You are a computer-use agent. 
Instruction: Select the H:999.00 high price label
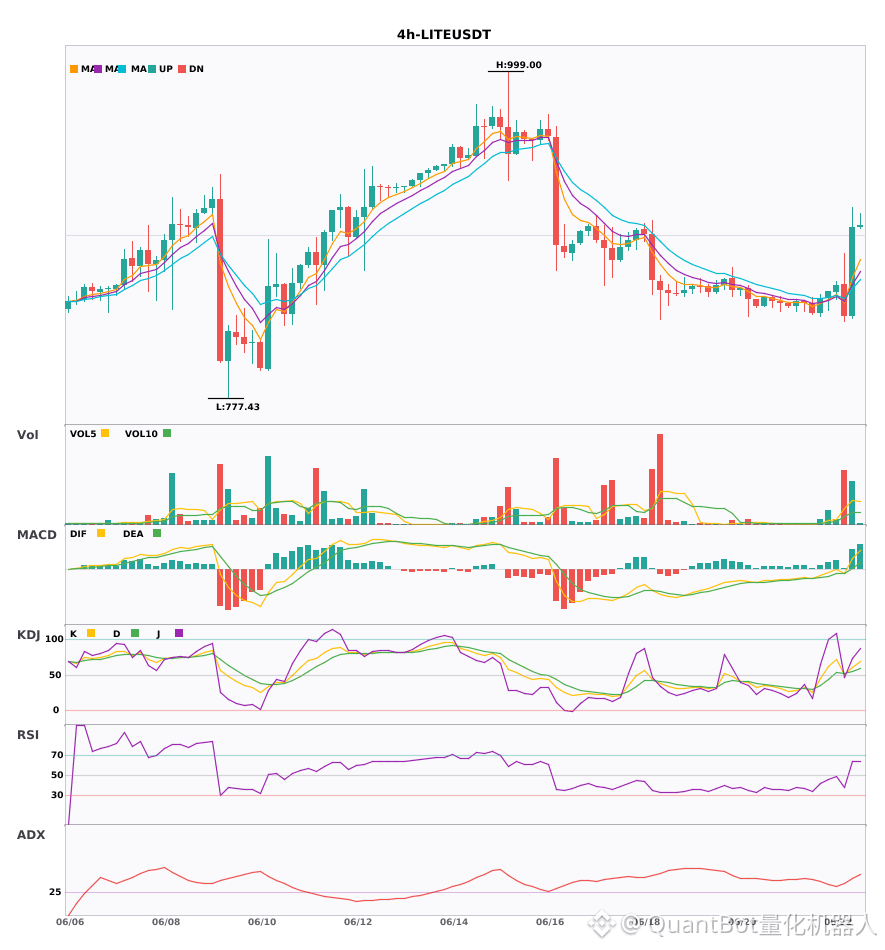[x=519, y=65]
